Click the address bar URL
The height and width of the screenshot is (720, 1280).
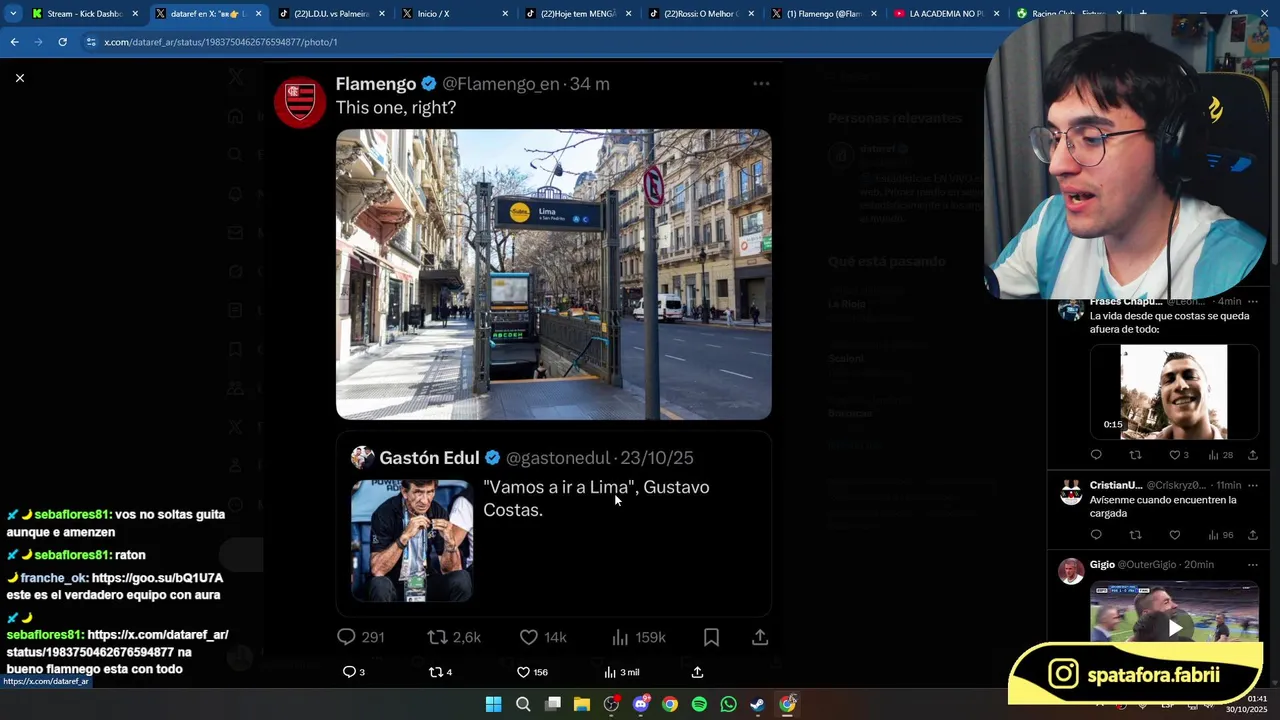point(221,42)
